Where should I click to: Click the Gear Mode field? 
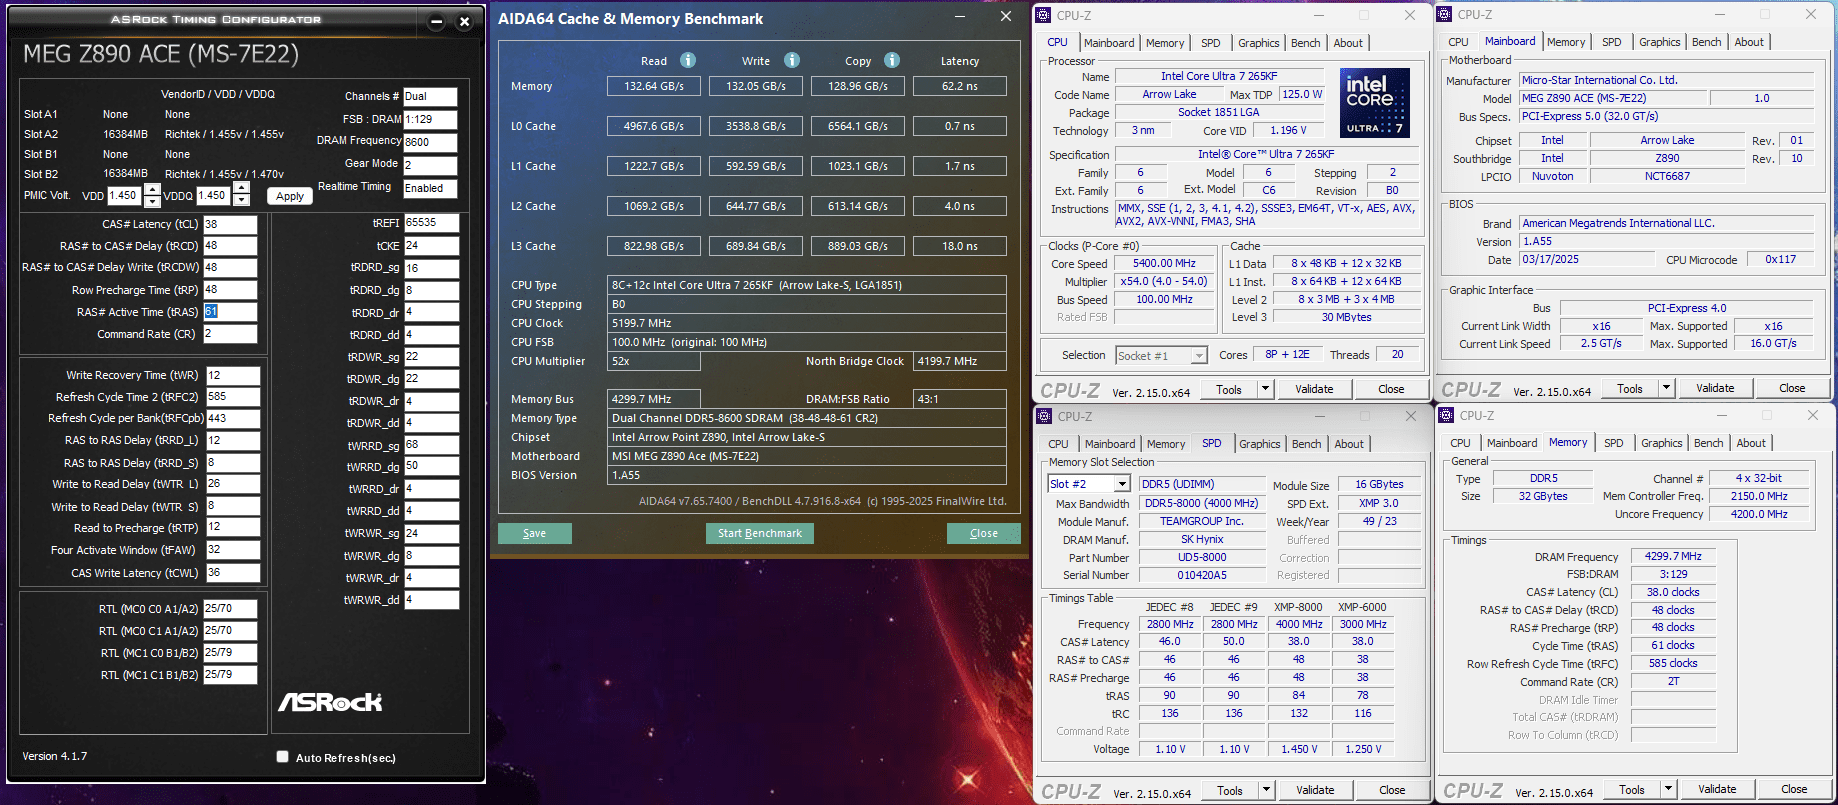tap(430, 165)
